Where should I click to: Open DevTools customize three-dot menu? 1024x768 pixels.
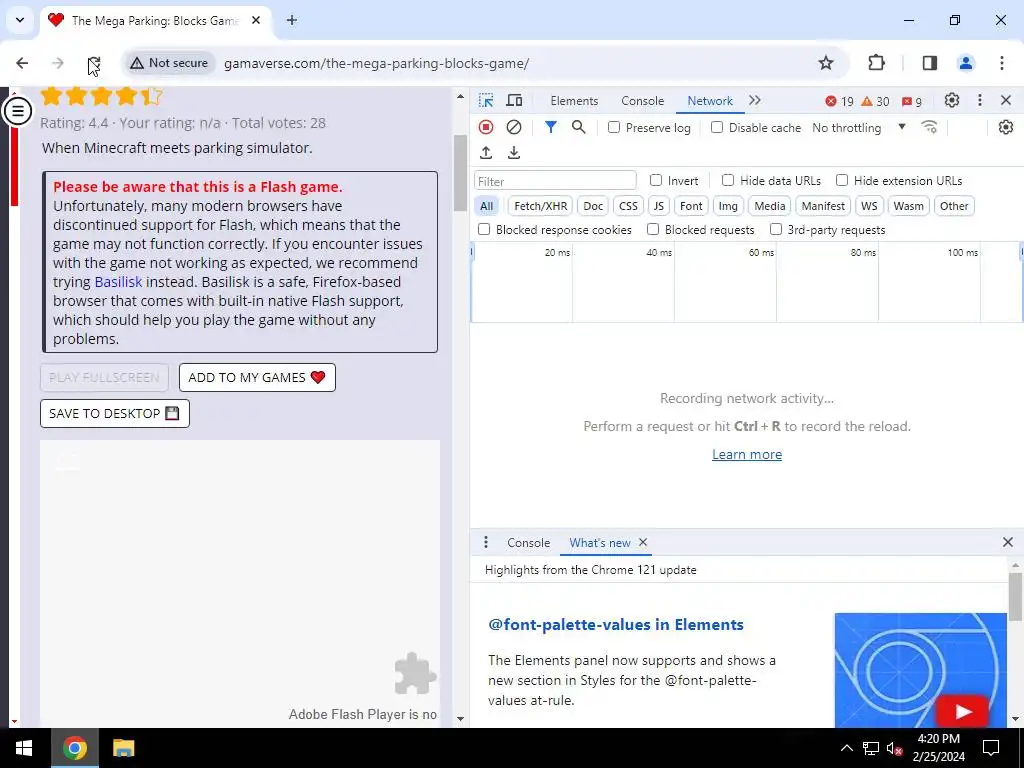tap(980, 101)
